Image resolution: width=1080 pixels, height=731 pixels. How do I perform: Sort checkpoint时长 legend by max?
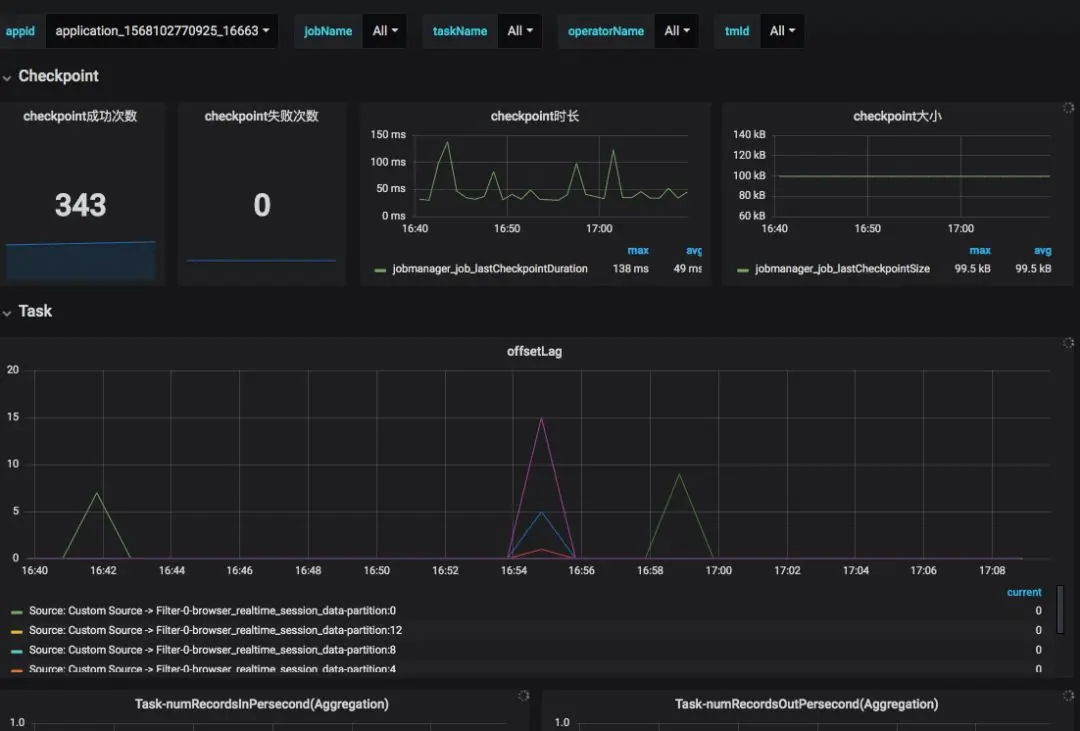[638, 251]
